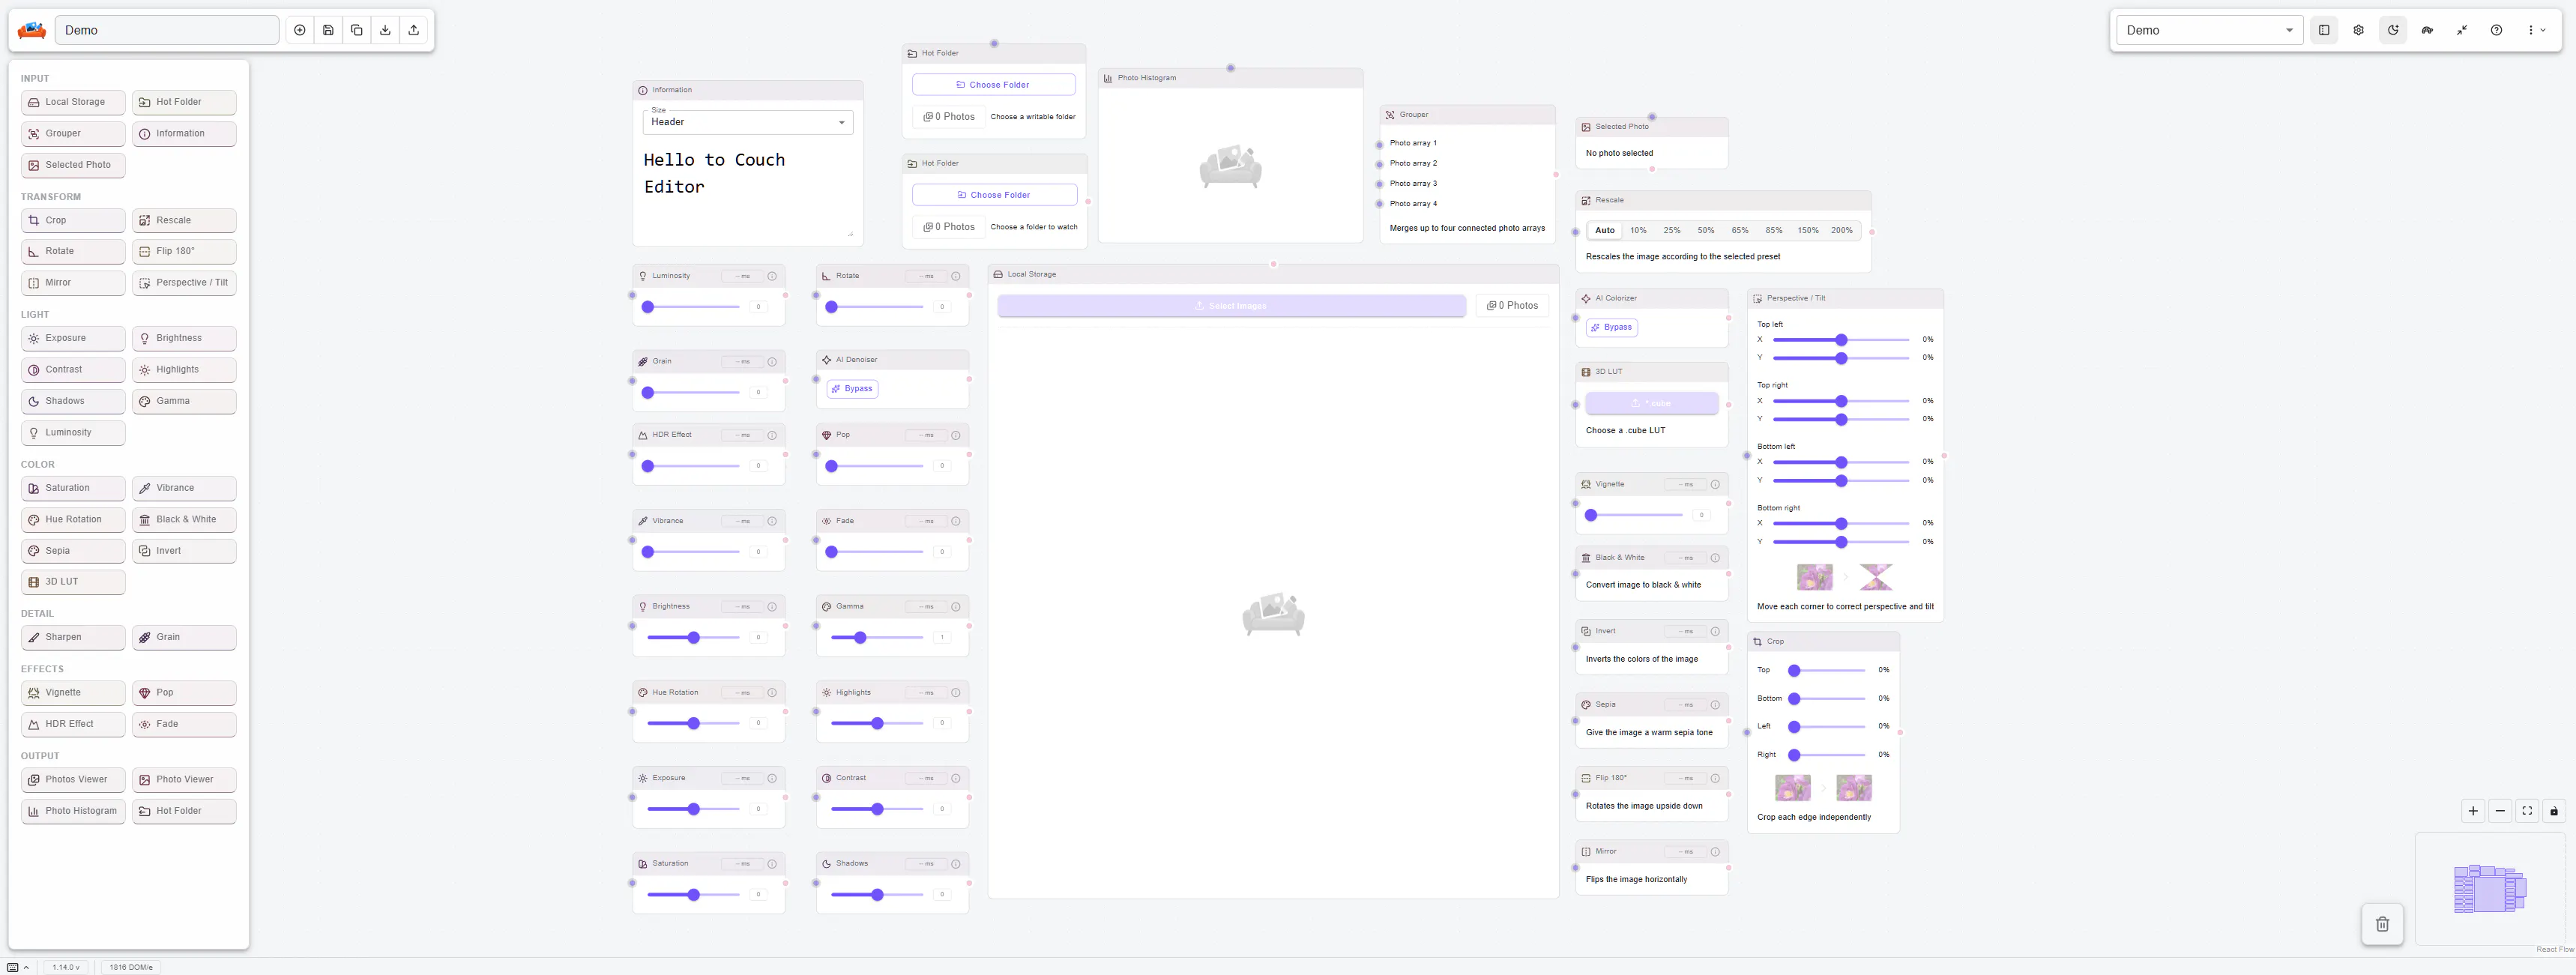Viewport: 2576px width, 975px height.
Task: Open the Size Header dropdown in Information node
Action: click(x=748, y=122)
